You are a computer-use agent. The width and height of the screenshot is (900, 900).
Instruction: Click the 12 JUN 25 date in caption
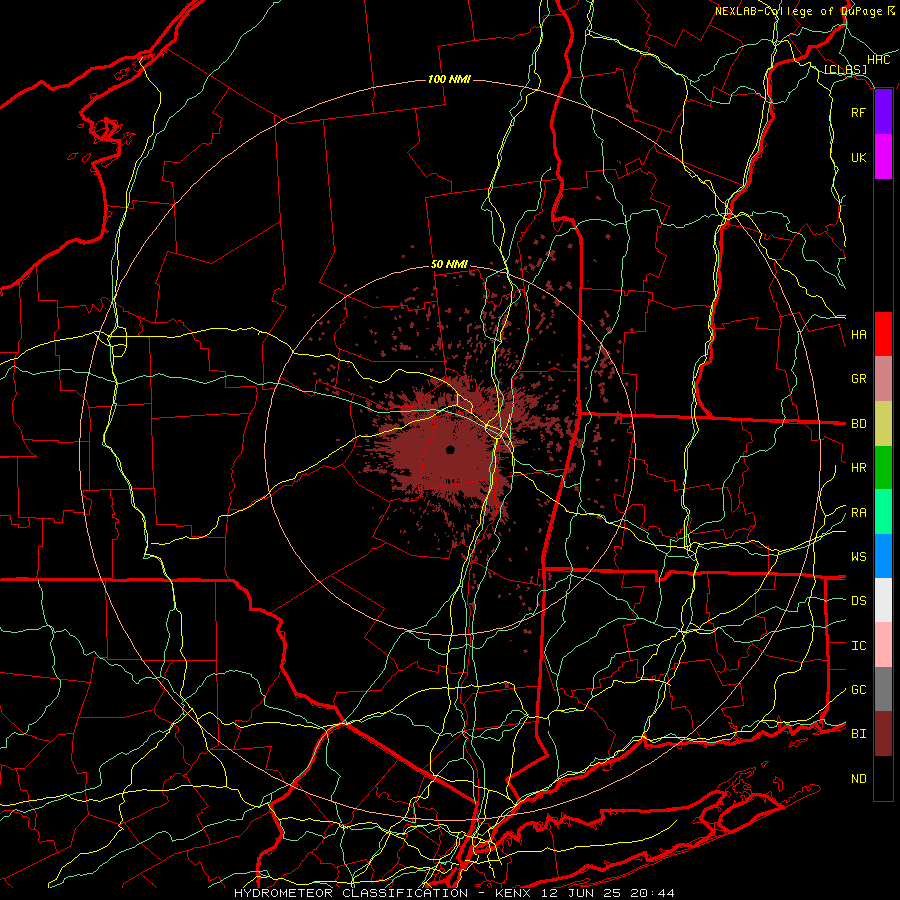[x=581, y=893]
